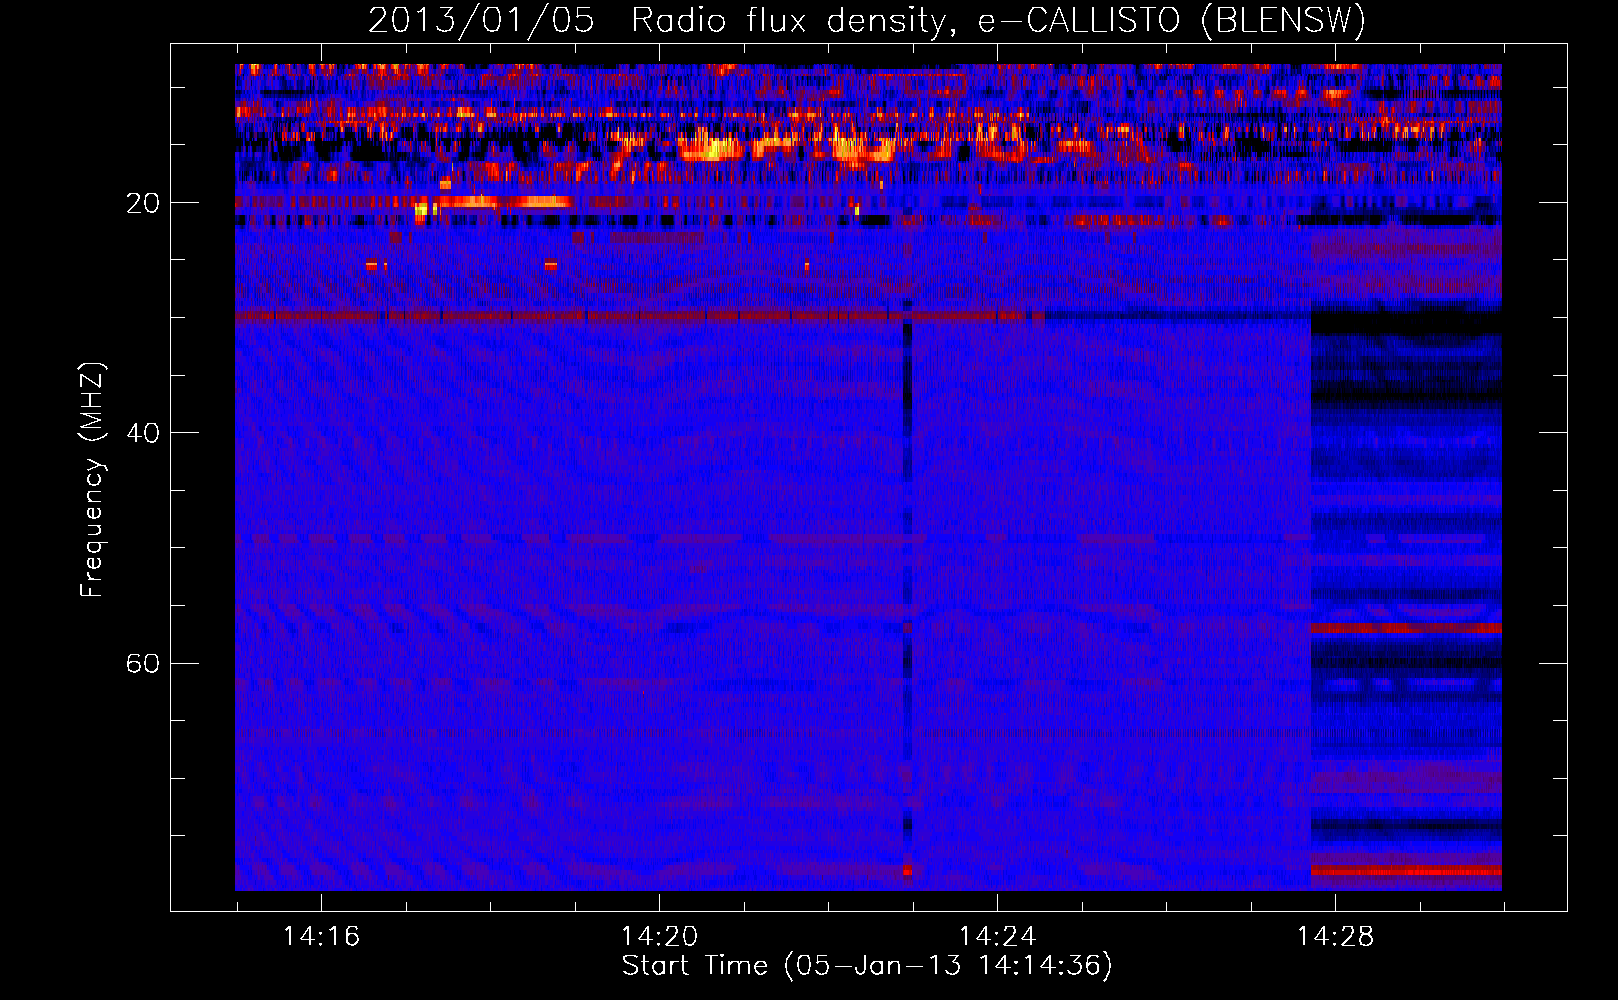The image size is (1618, 1000).
Task: Click the red stripe near 57 MHz at 14:28
Action: tap(1406, 629)
